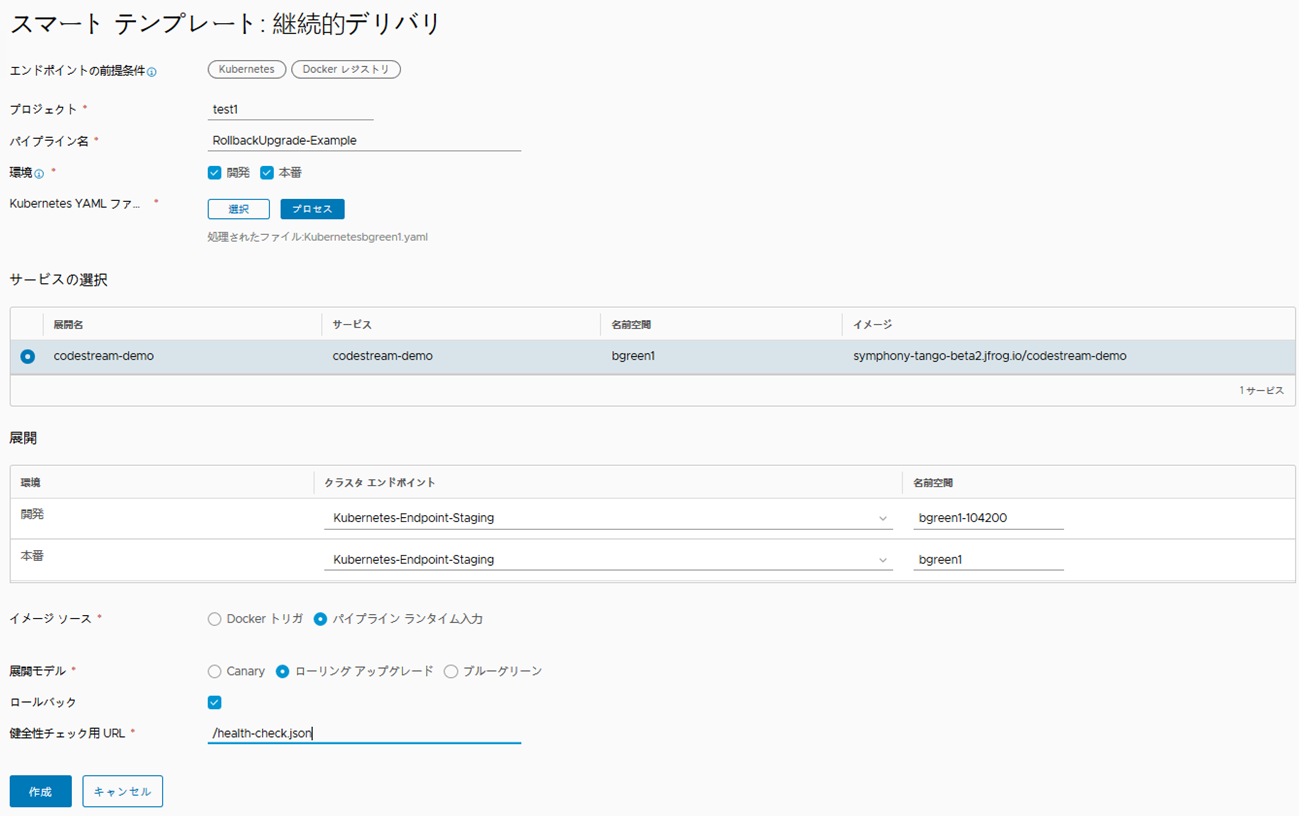Click the キャンセル button
1299x816 pixels.
tap(122, 791)
